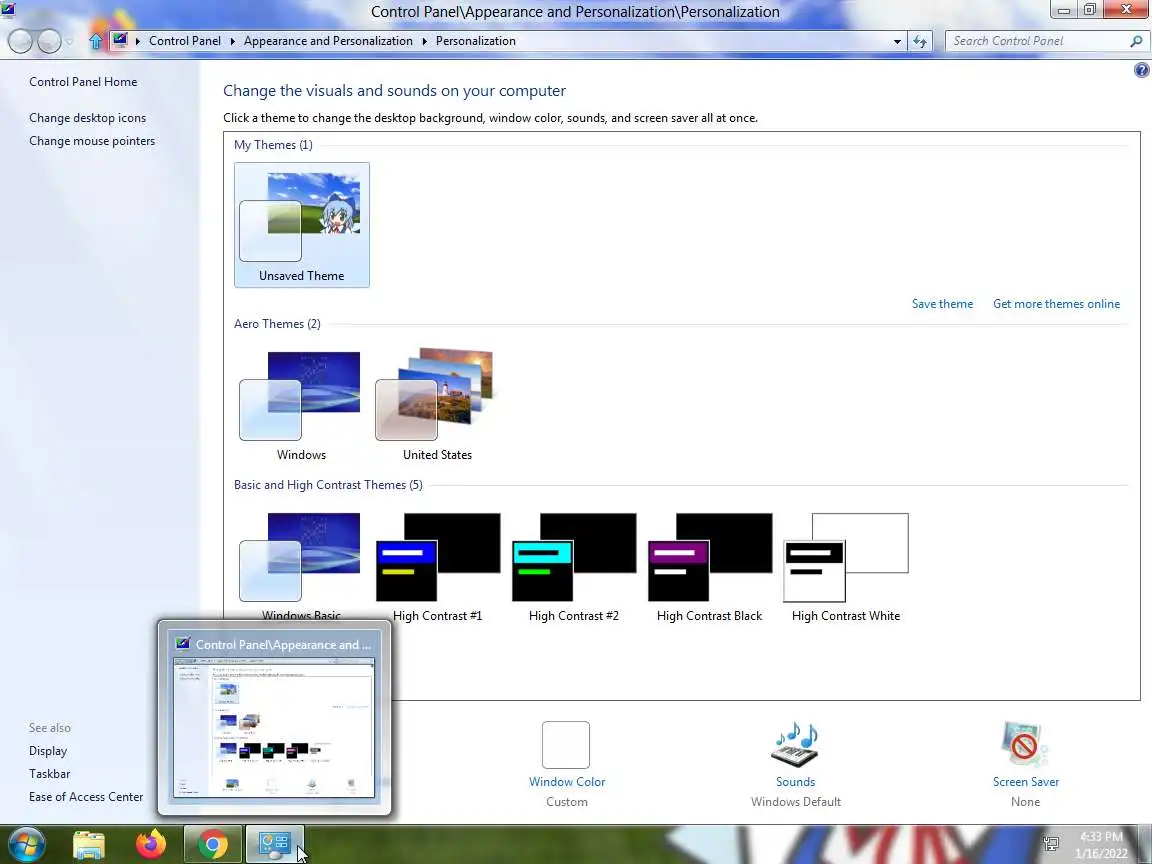The image size is (1152, 864).
Task: Open the Screen Saver icon
Action: (x=1026, y=744)
